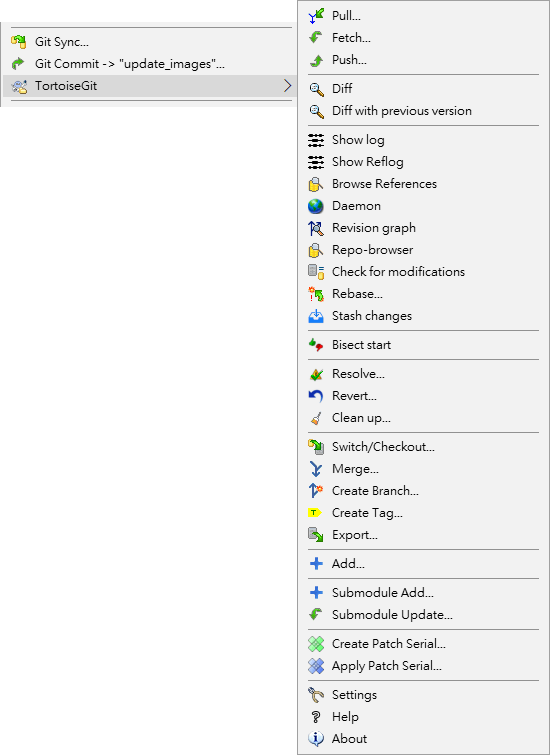Click the yellow Create Tag icon

[314, 513]
